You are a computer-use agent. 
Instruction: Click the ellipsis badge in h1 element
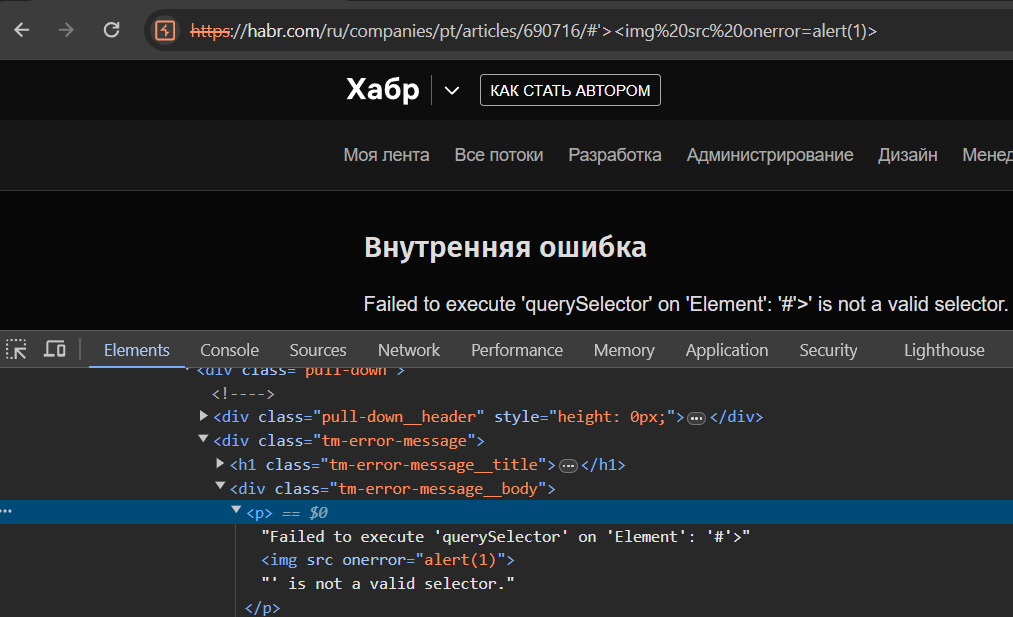[x=568, y=465]
